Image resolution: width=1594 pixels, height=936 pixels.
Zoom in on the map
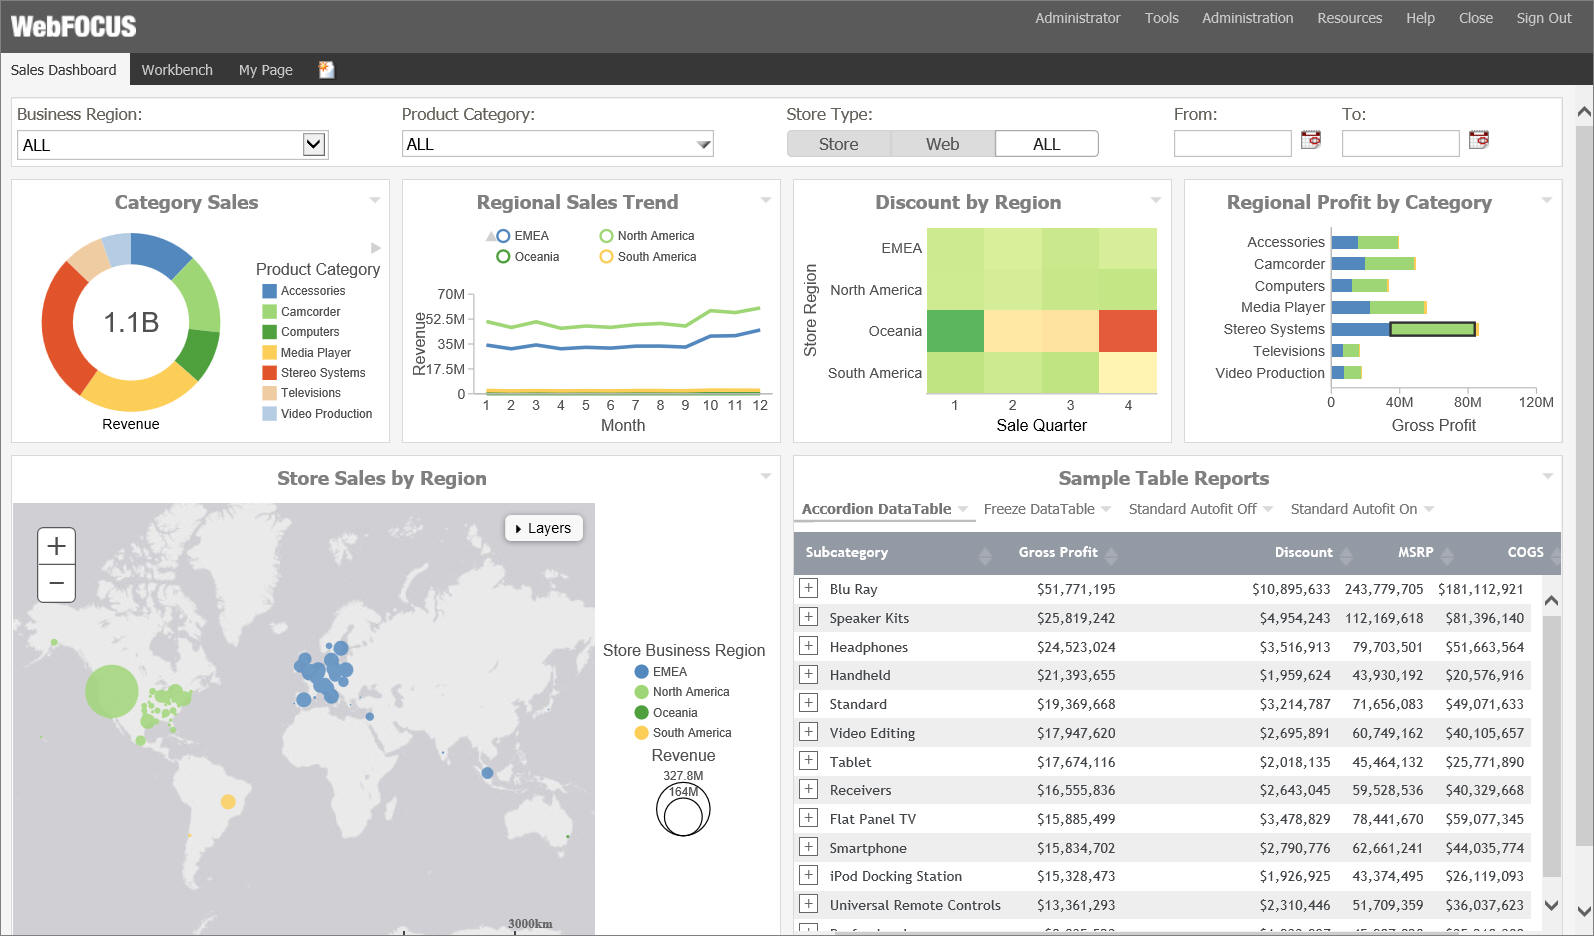(56, 546)
